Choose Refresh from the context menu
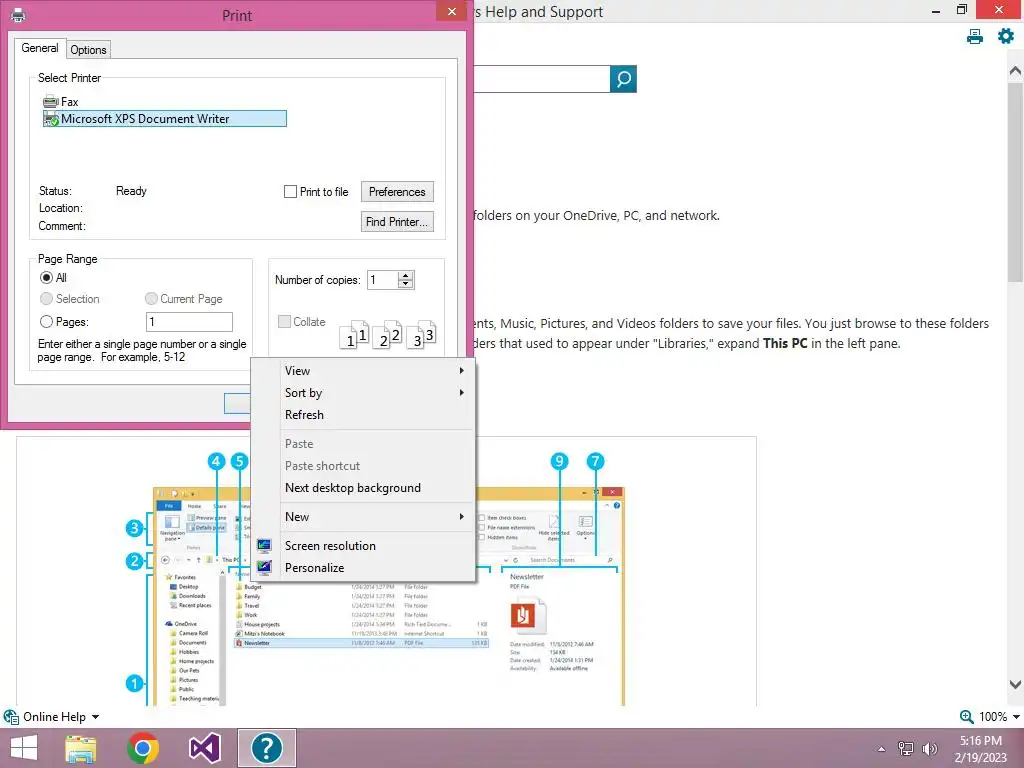This screenshot has height=768, width=1024. coord(375,415)
